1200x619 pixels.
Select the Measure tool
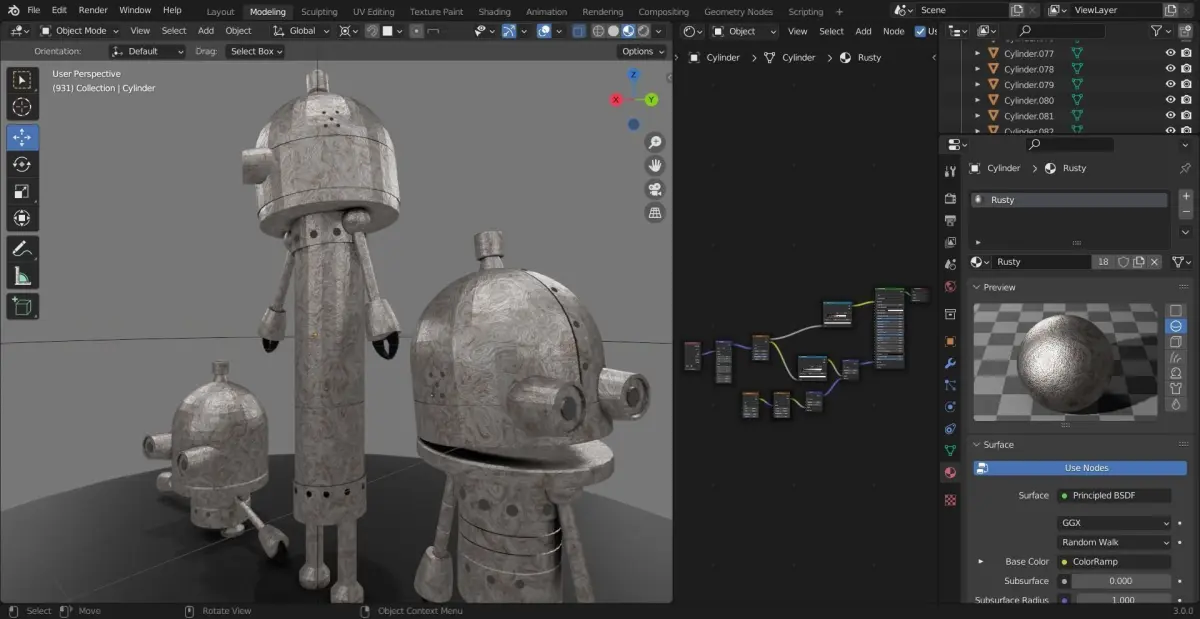(x=22, y=277)
